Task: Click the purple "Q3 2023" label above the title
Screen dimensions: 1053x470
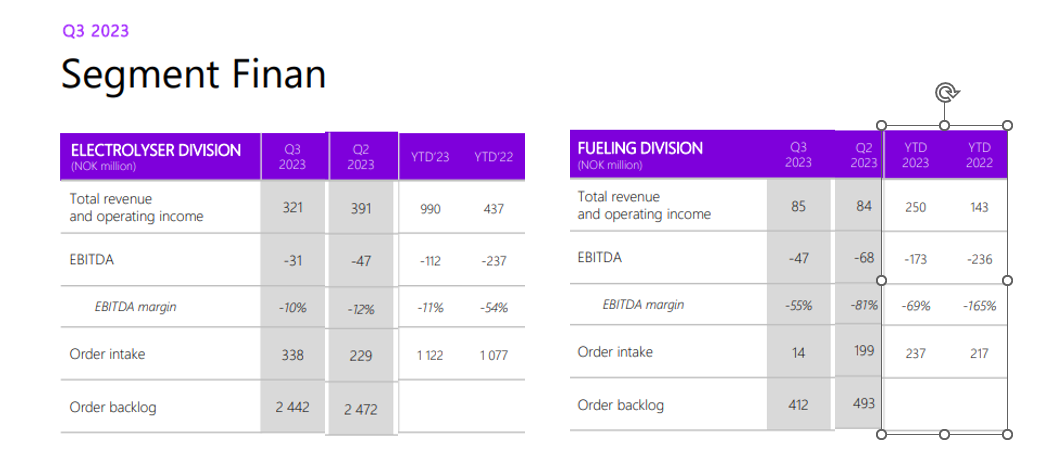Action: pos(96,31)
